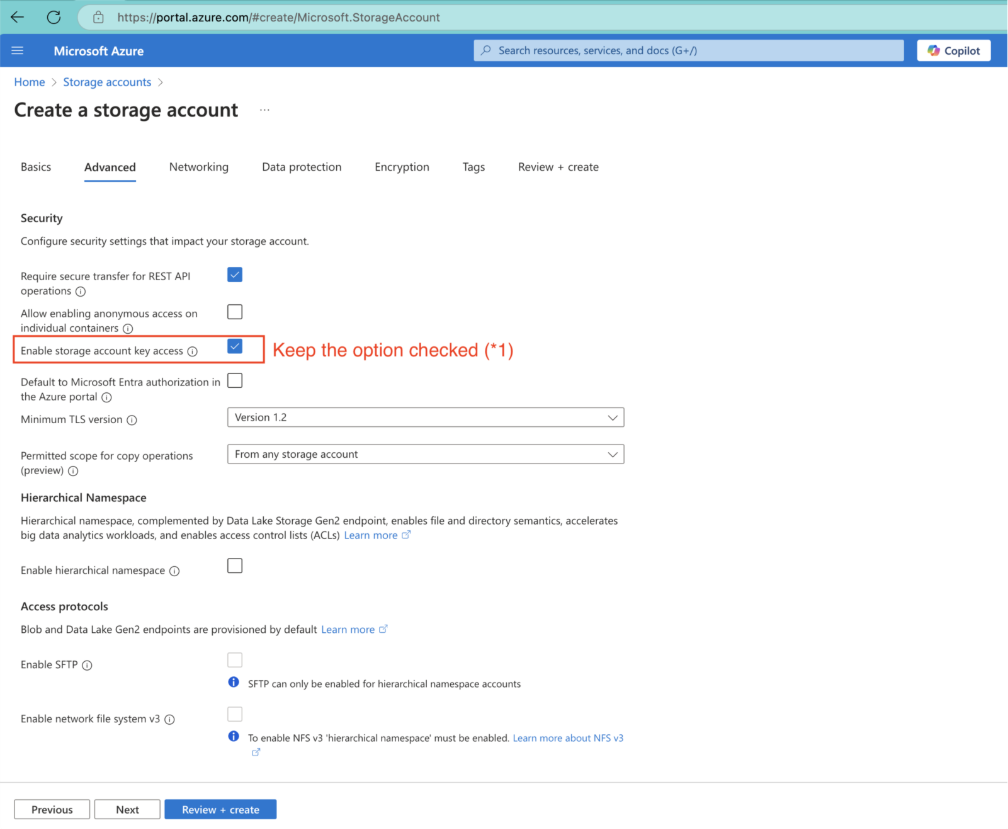Click the browser refresh icon
Screen dimensions: 1008x829
(x=54, y=16)
